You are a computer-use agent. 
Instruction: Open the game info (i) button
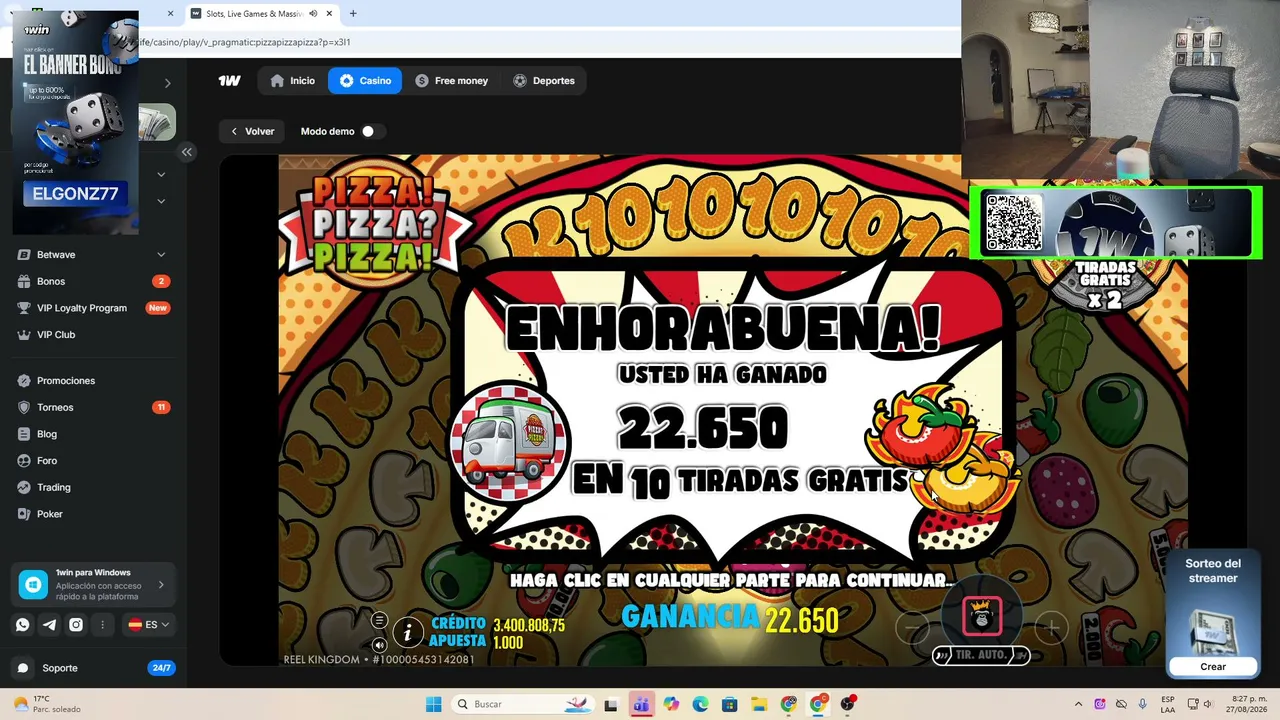coord(407,632)
